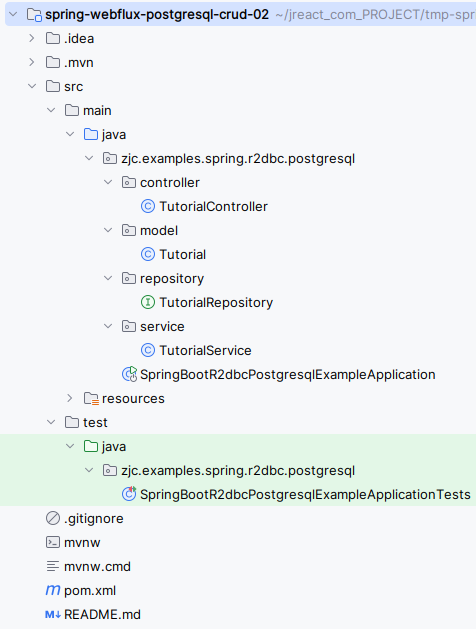
Task: Select the repository package name
Action: pos(172,279)
